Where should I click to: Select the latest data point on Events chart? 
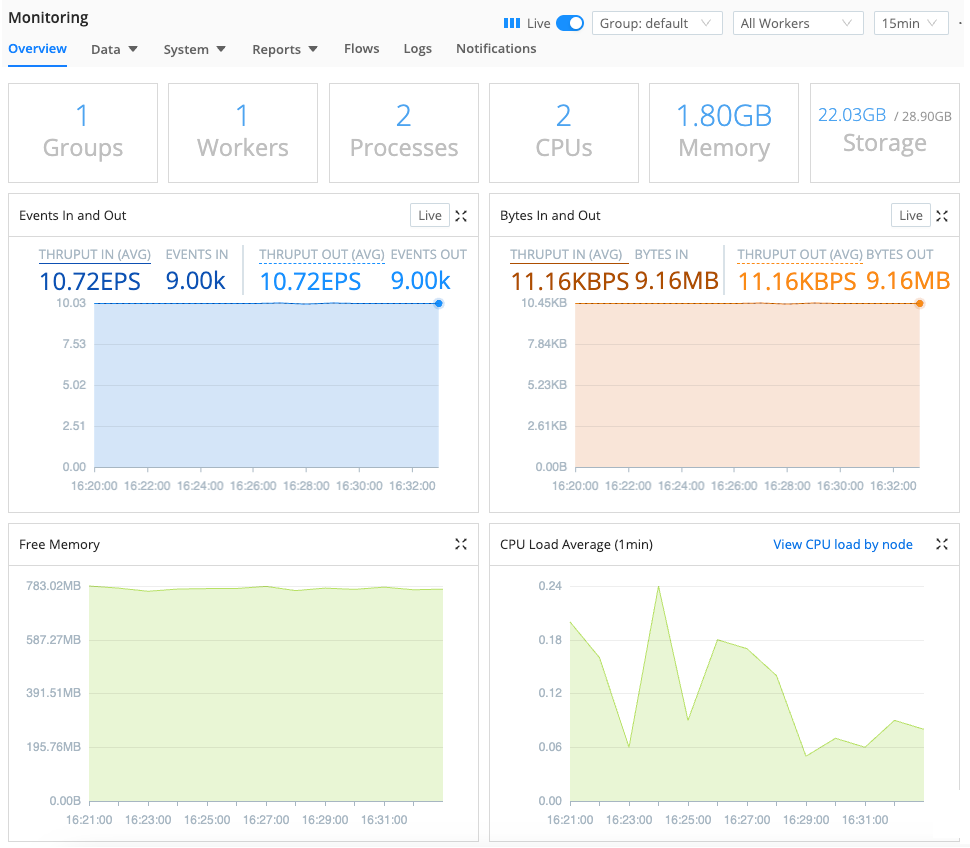(437, 305)
